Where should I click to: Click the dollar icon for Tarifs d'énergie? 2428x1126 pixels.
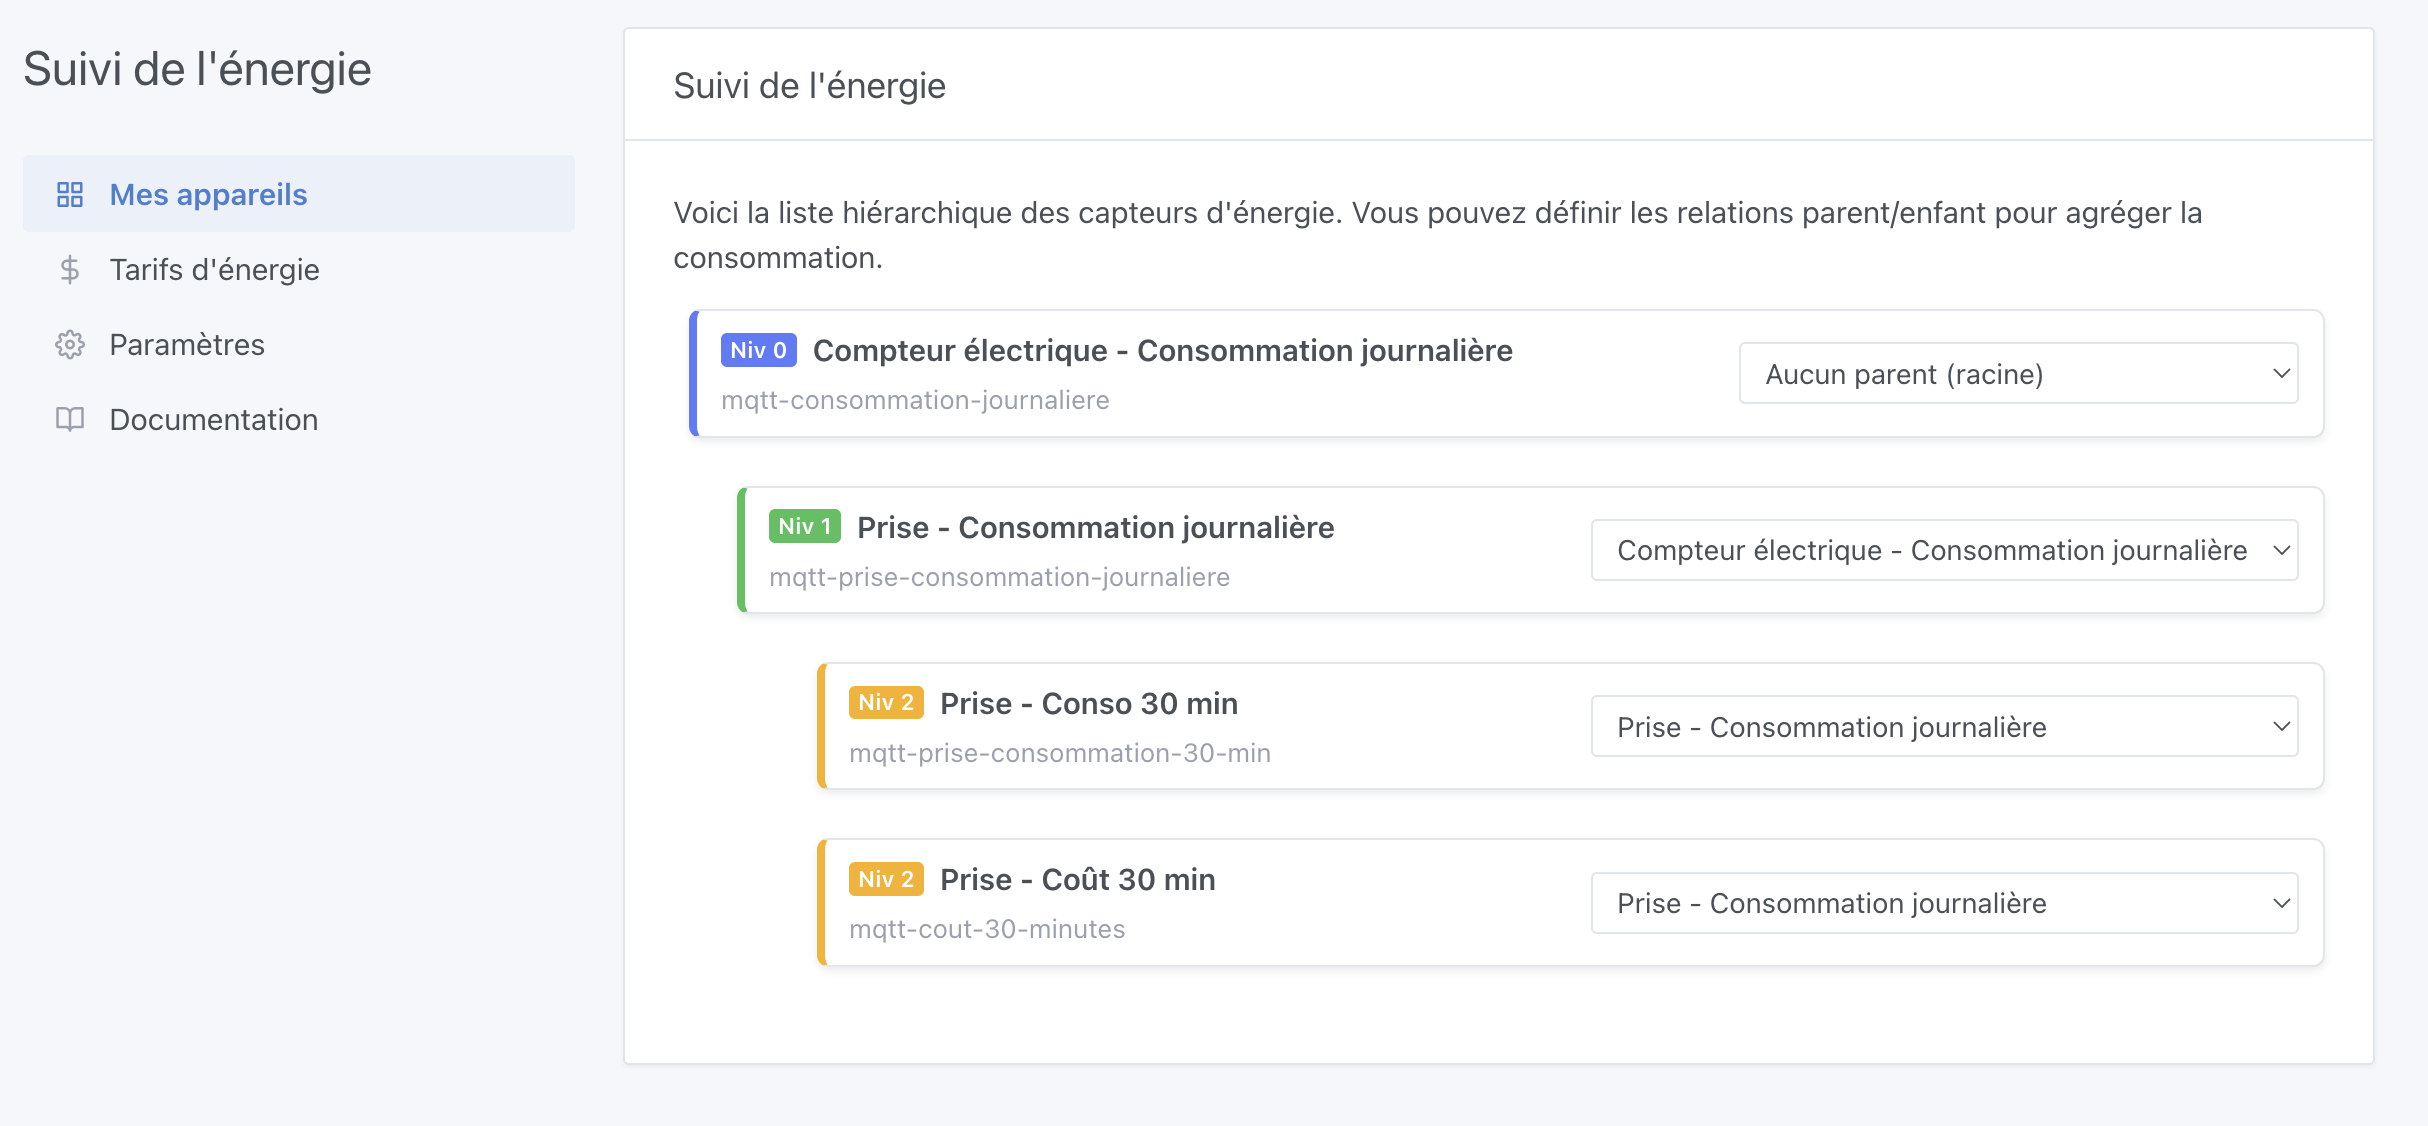[x=70, y=269]
